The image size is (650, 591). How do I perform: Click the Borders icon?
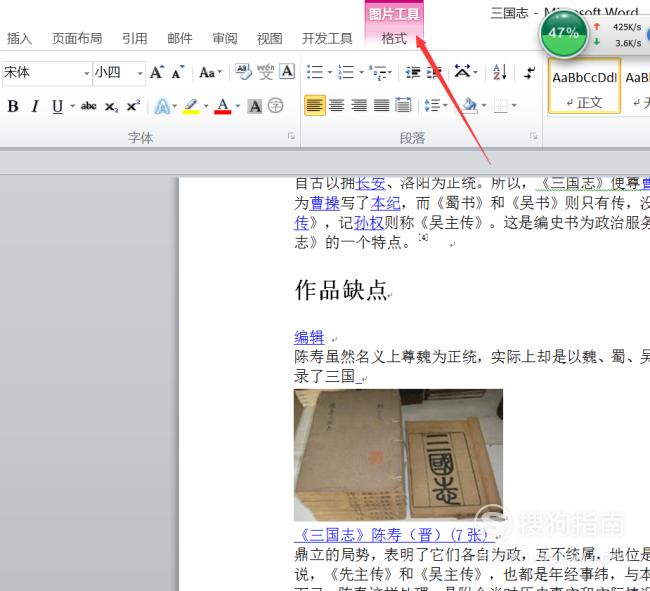501,106
